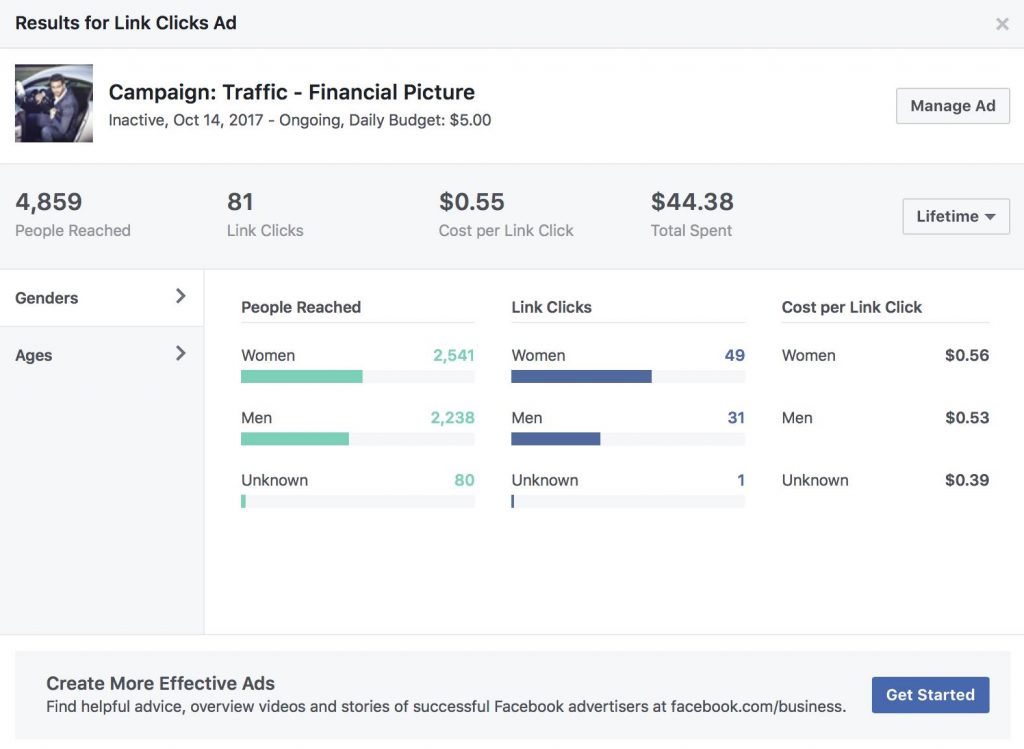
Task: Click the Link Clicks column header
Action: [551, 307]
